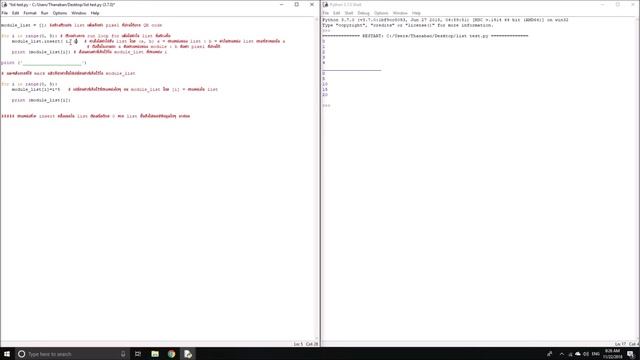The image size is (640, 360).
Task: Click the Python version line in Shell
Action: pyautogui.click(x=445, y=20)
